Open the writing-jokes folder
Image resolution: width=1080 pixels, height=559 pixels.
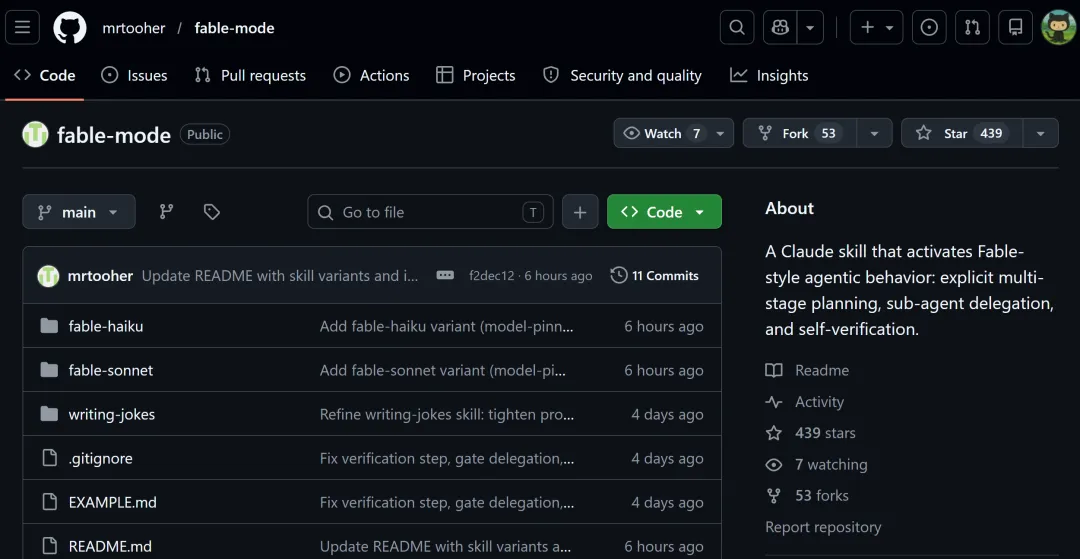[112, 414]
